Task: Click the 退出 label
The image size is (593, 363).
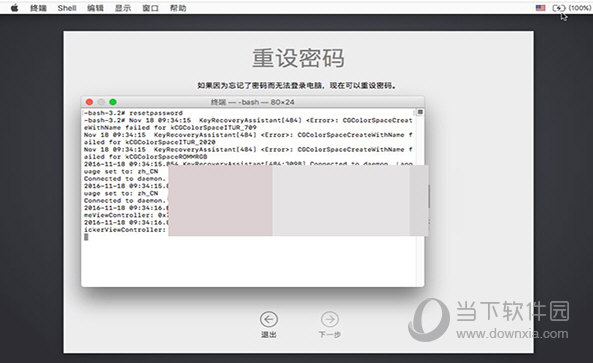Action: 269,335
